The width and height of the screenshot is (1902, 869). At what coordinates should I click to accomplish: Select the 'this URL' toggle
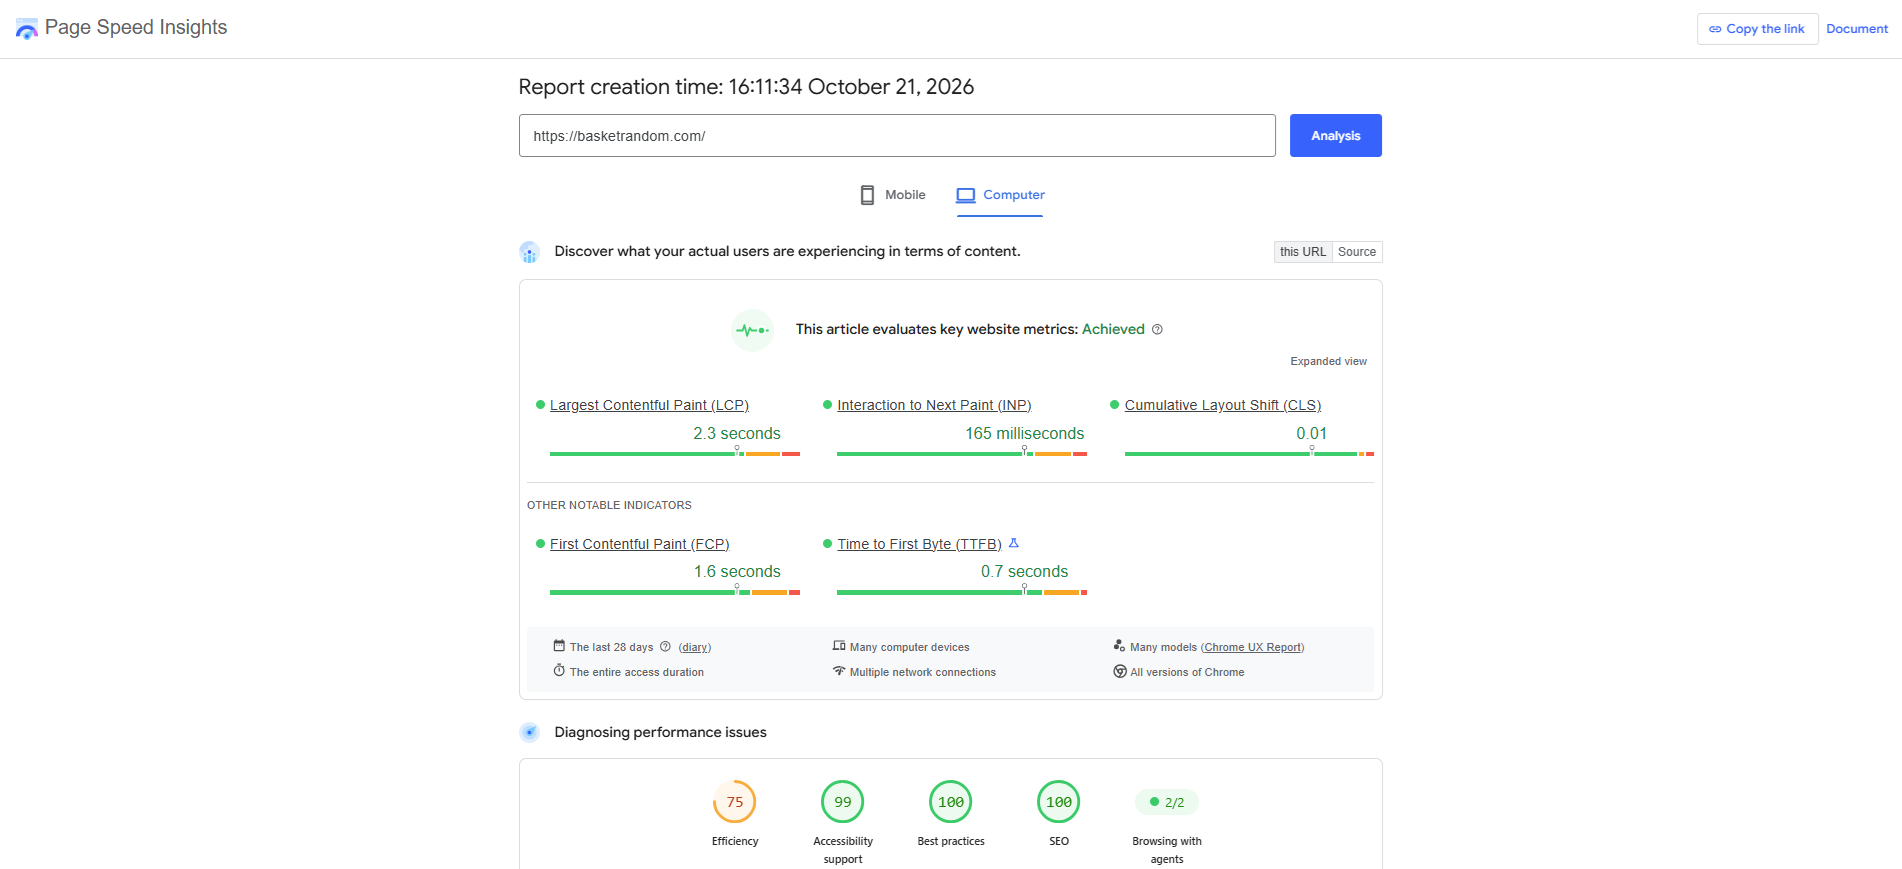pos(1303,252)
